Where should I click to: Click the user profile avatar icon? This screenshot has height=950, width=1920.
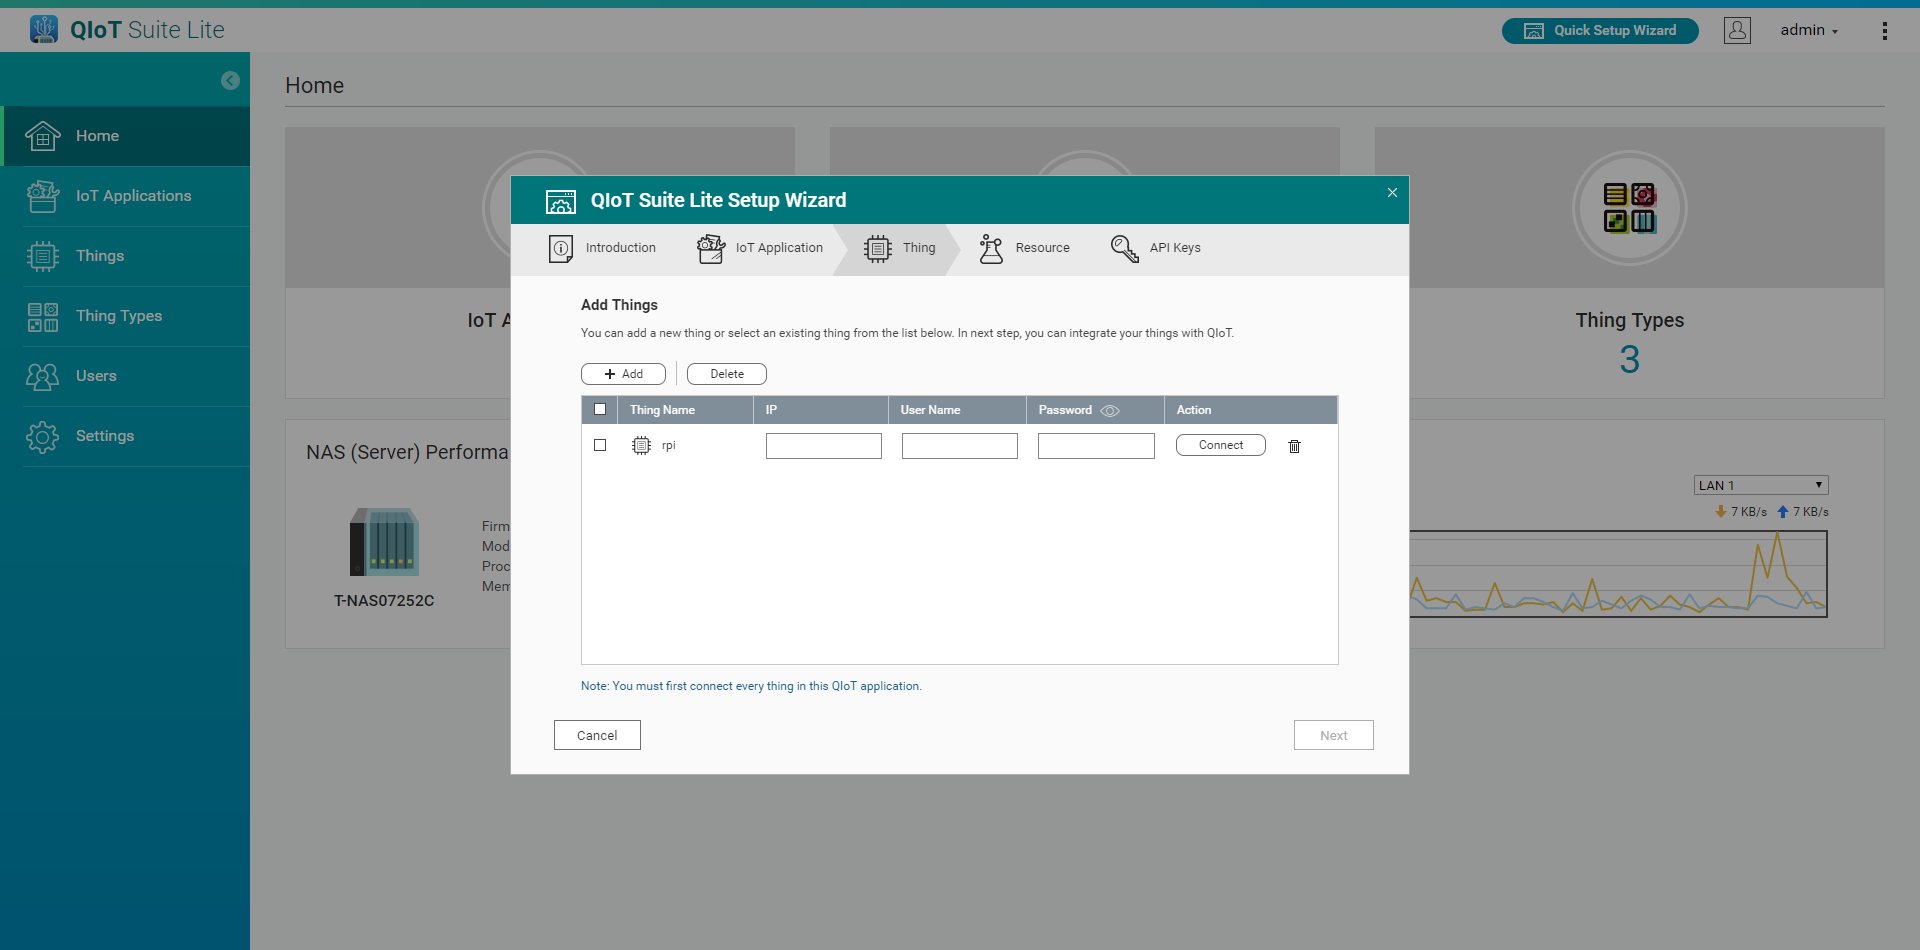1737,30
